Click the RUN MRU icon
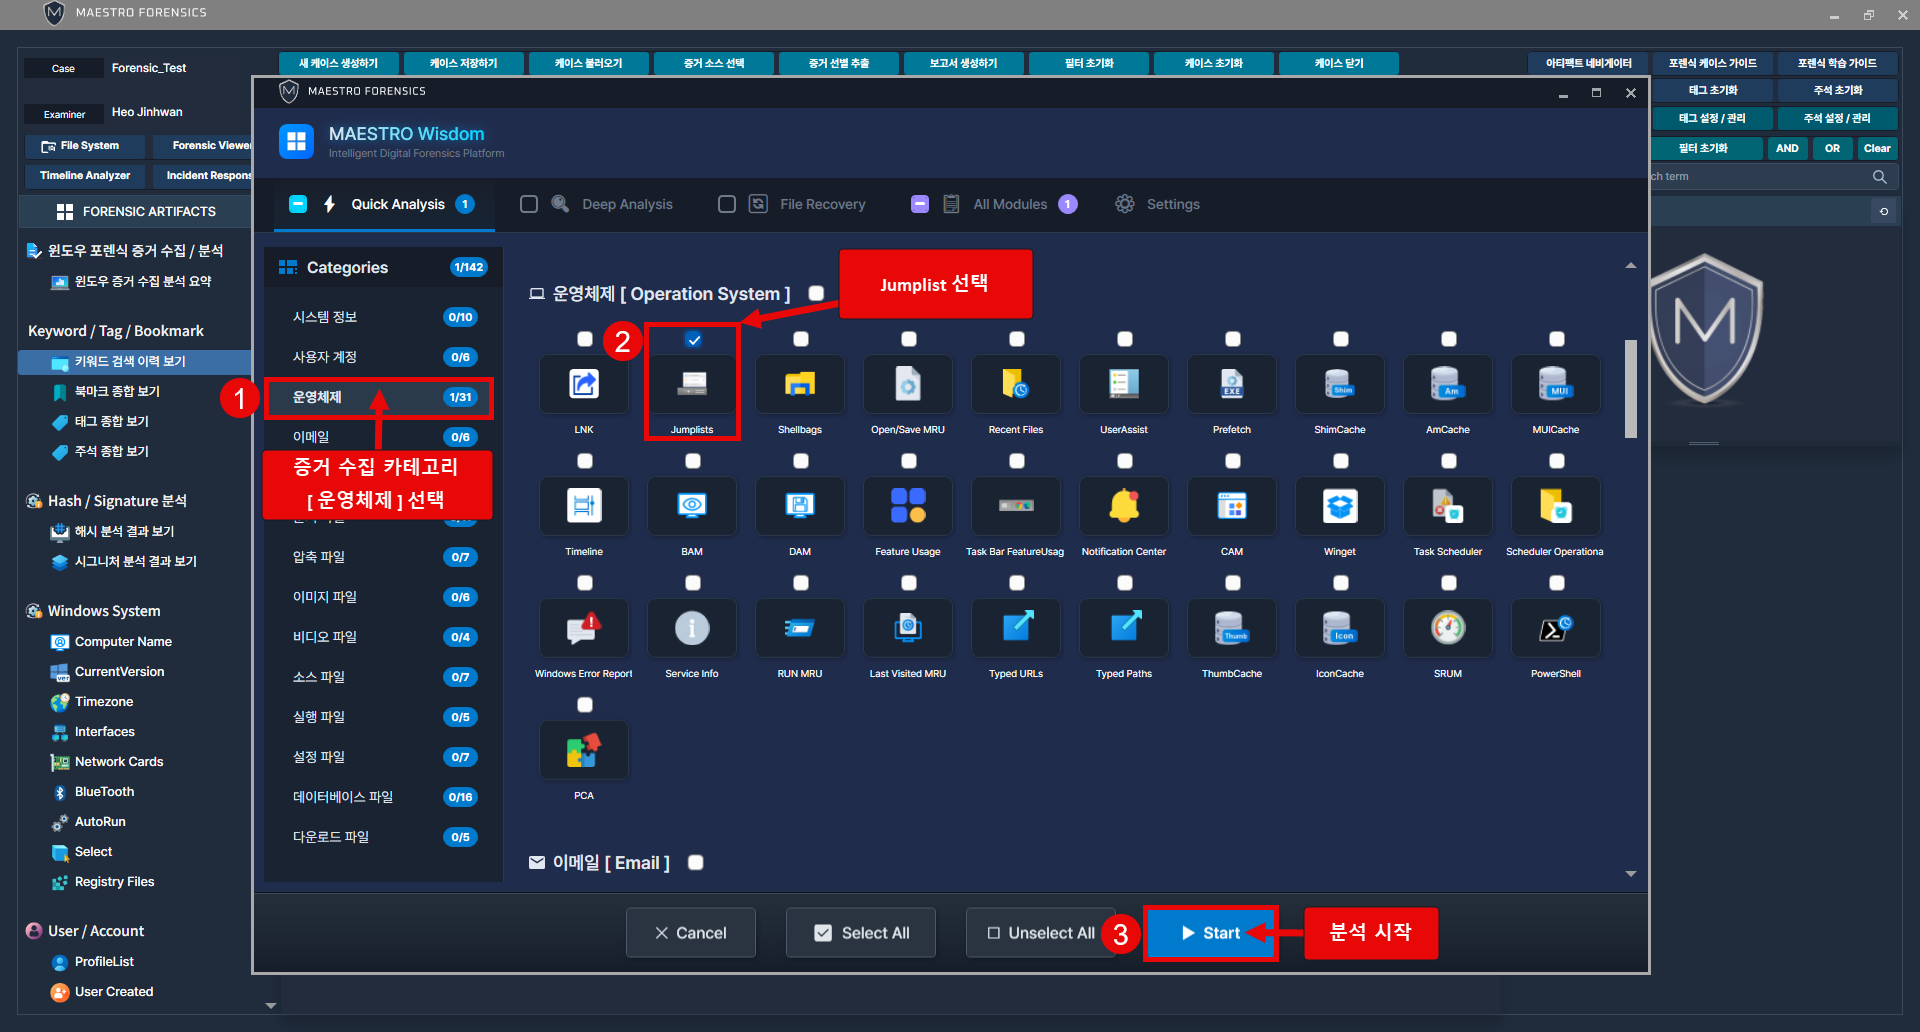1920x1032 pixels. point(800,628)
